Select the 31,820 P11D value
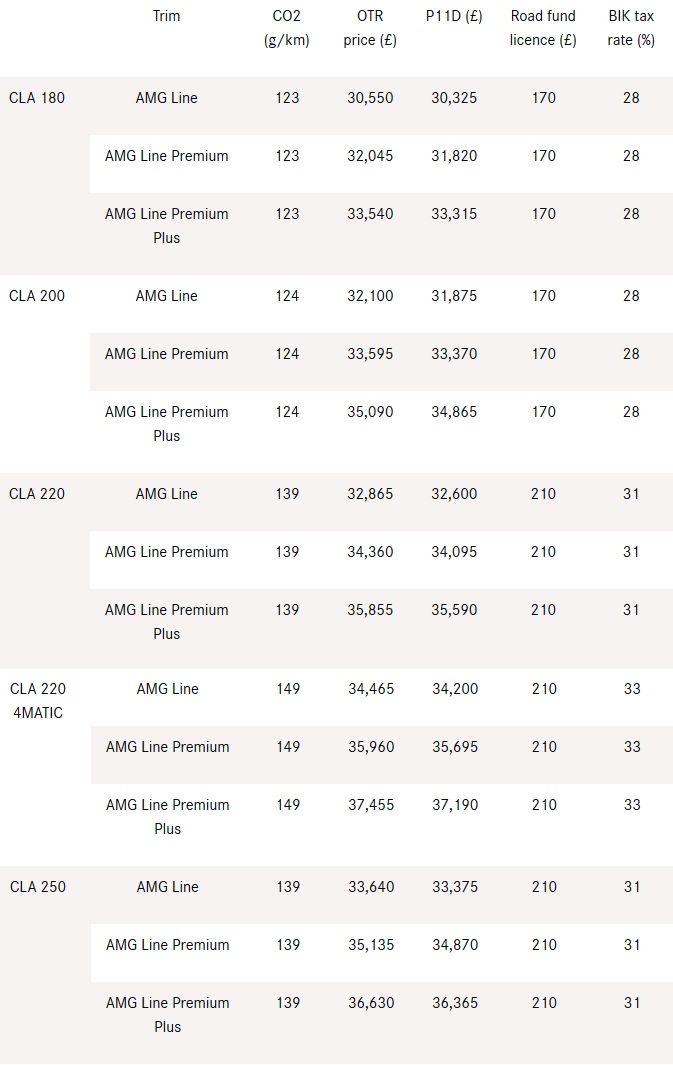The image size is (673, 1065). [x=454, y=156]
